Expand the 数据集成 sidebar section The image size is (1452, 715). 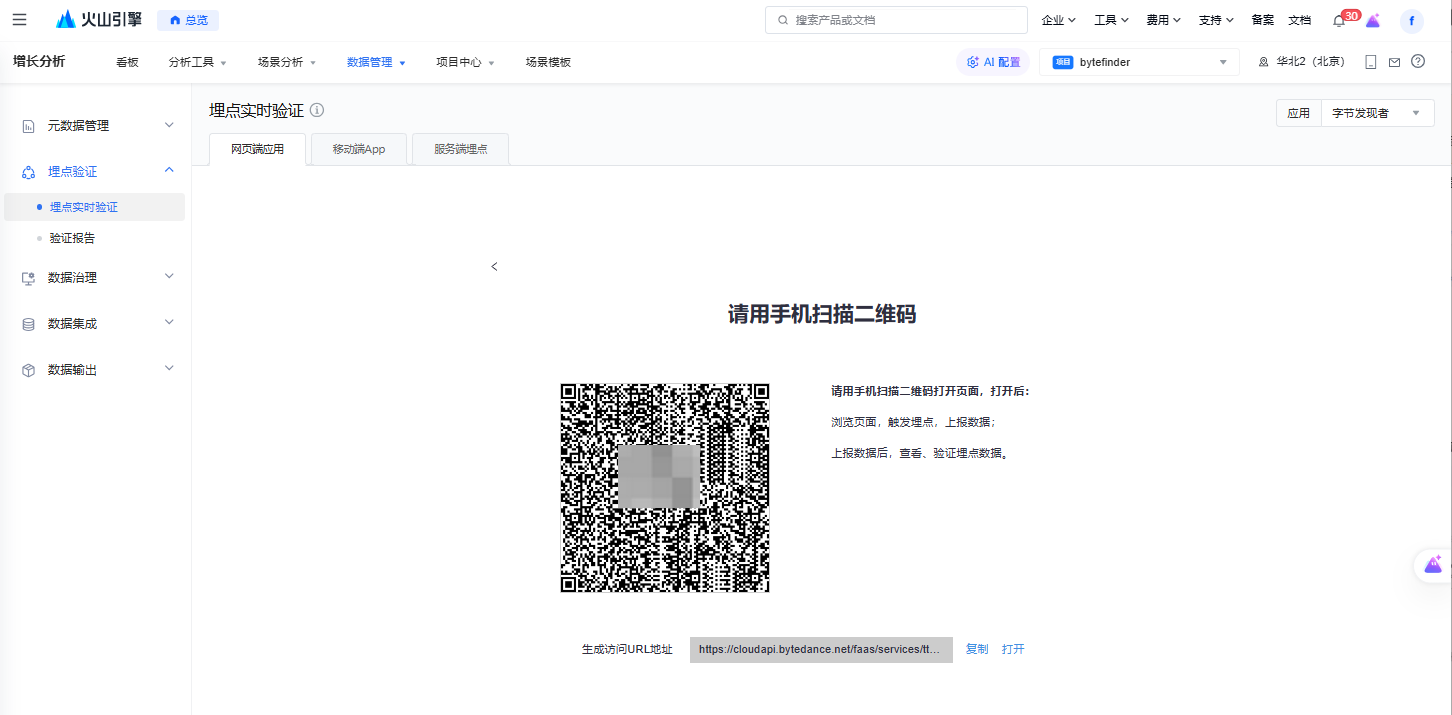(96, 323)
